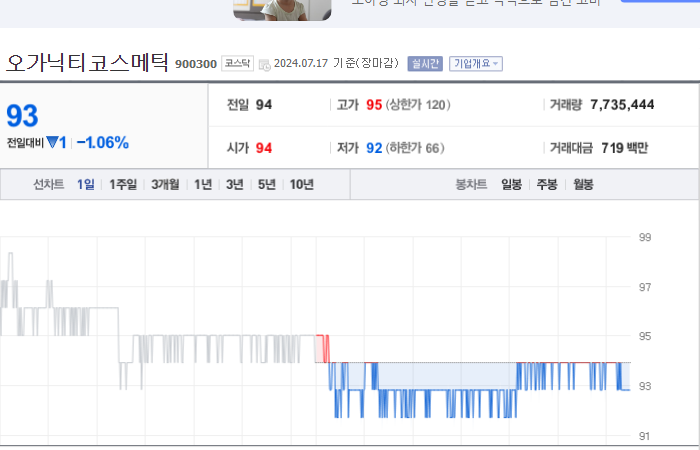Click the ad thumbnail image at top

(x=282, y=10)
